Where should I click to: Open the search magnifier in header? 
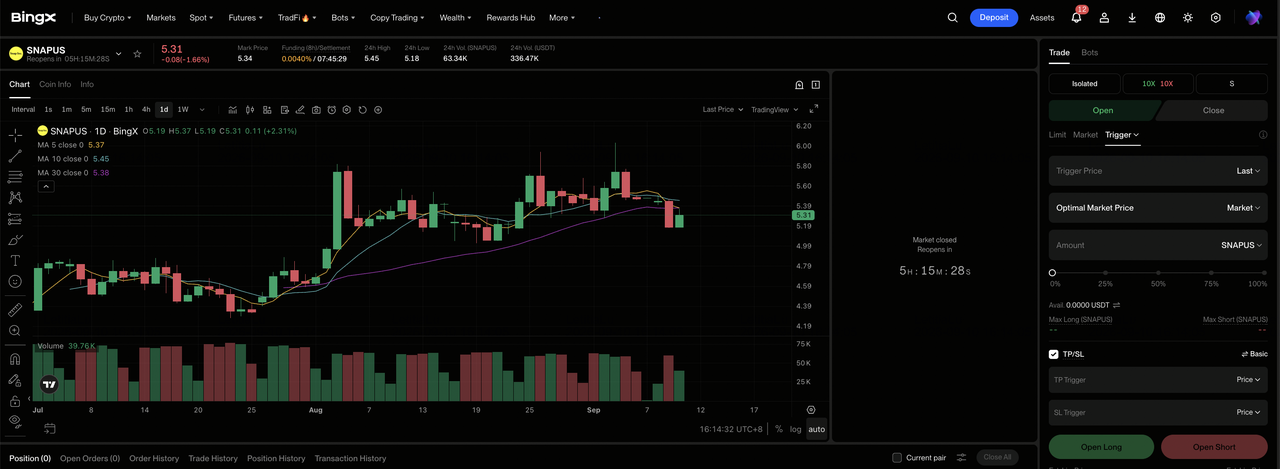click(x=952, y=17)
